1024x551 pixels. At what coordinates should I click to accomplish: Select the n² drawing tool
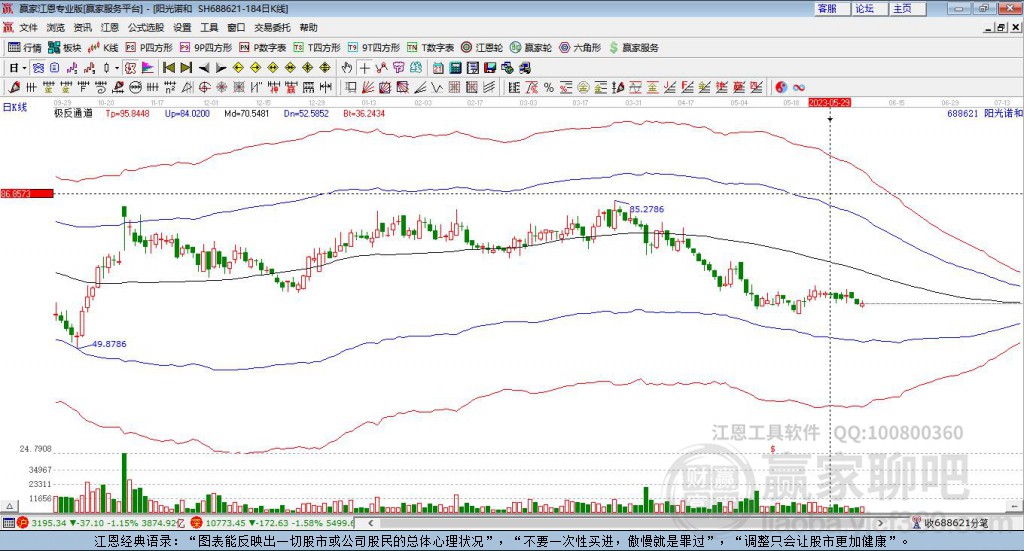(x=170, y=87)
